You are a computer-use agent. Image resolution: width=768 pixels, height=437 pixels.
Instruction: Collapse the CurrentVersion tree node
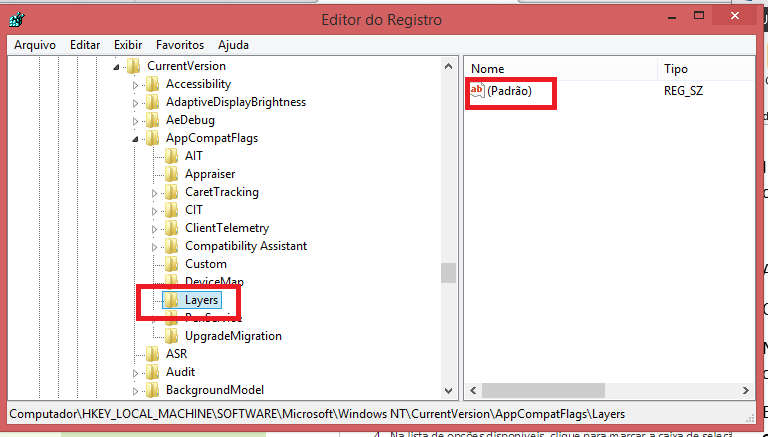click(x=116, y=67)
